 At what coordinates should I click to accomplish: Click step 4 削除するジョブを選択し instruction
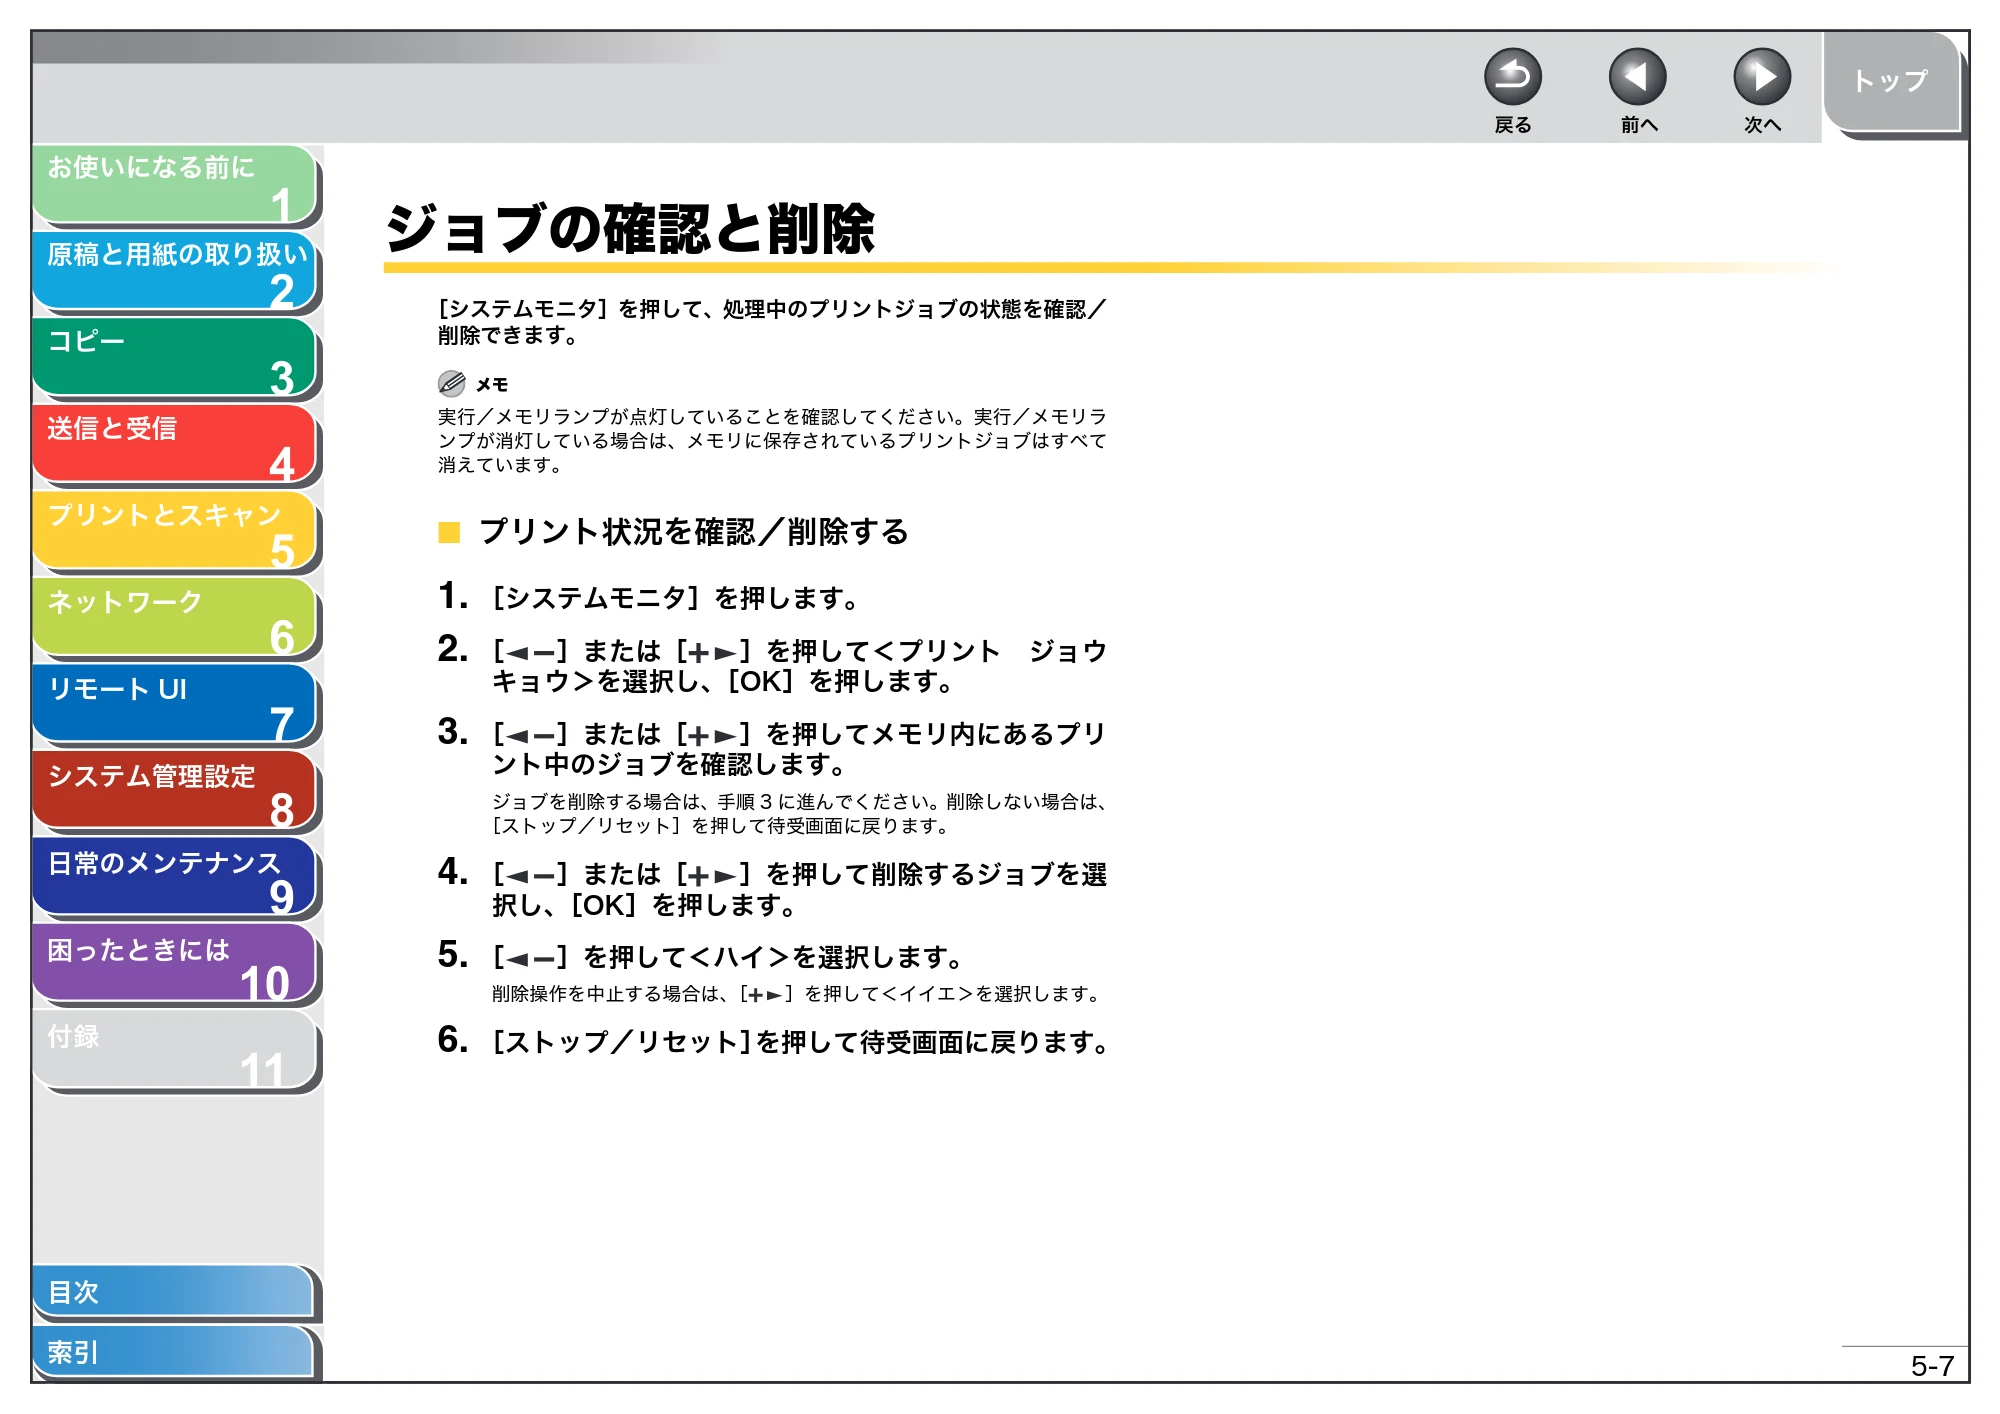tap(798, 889)
